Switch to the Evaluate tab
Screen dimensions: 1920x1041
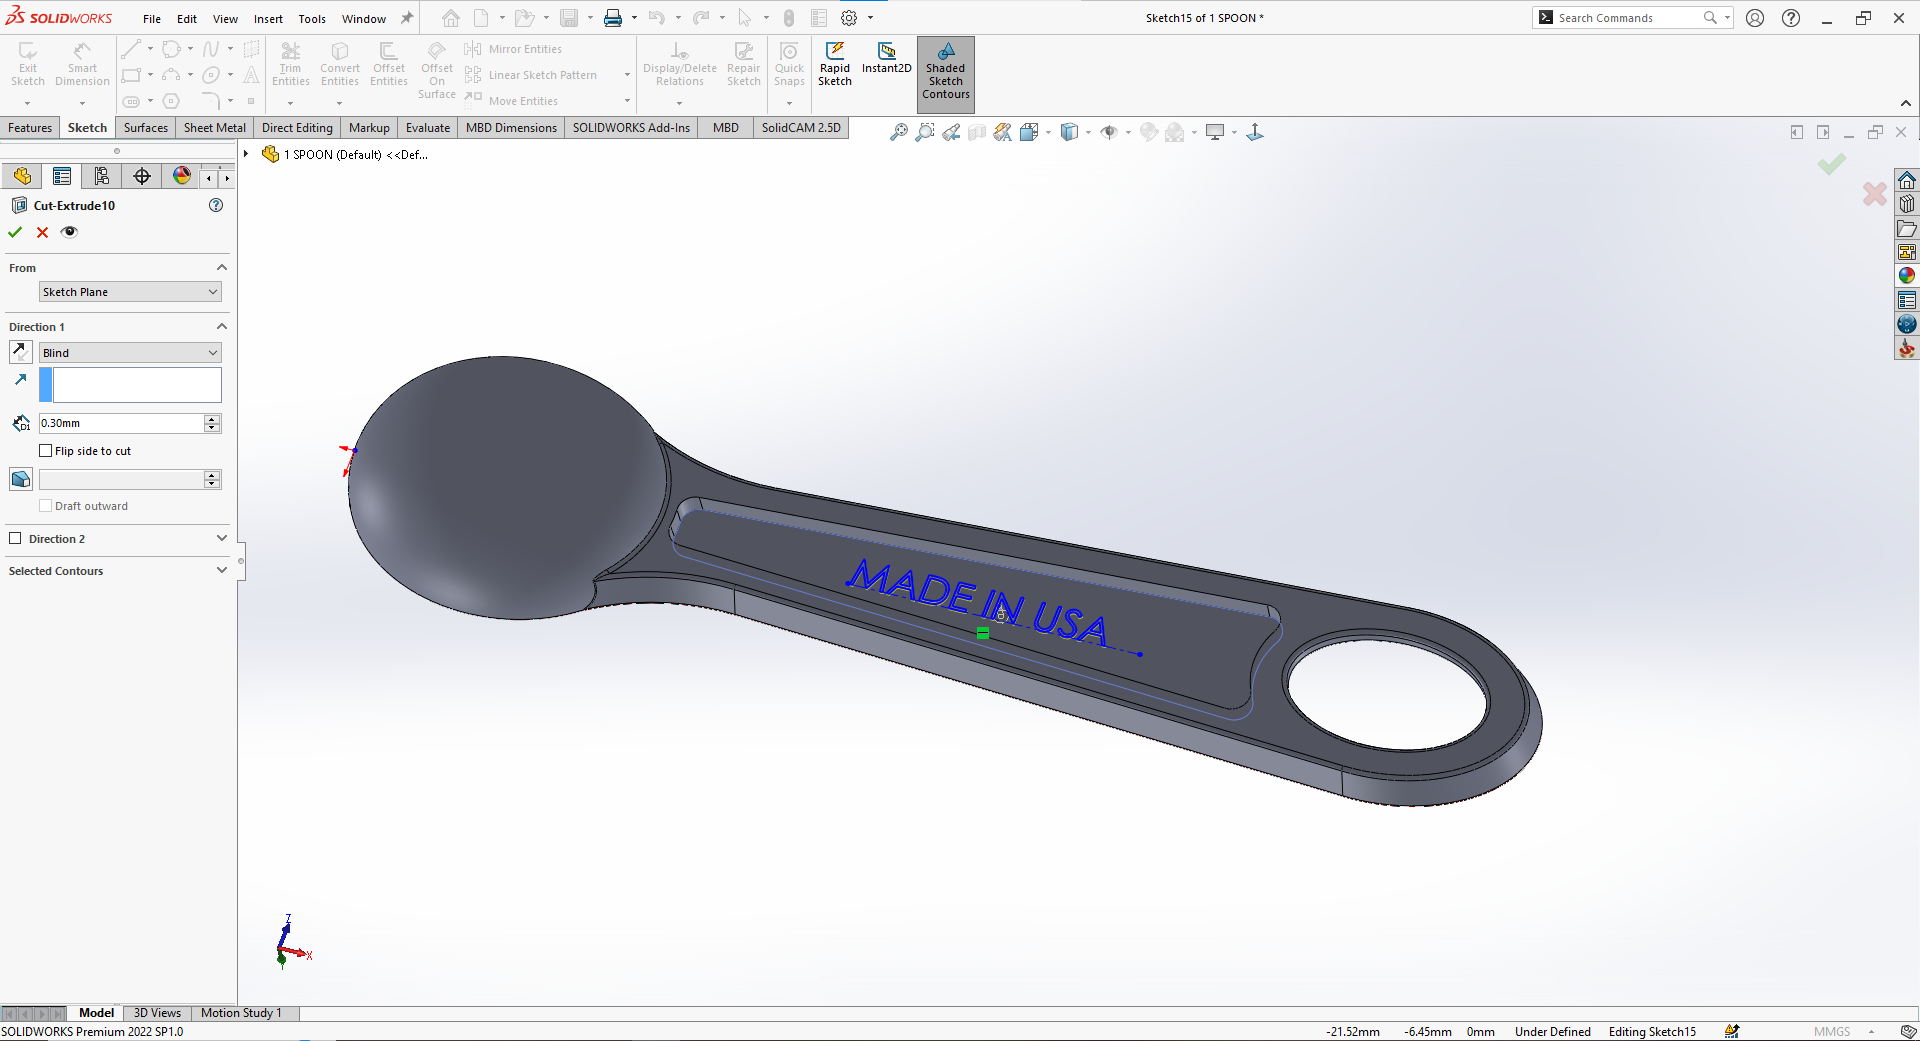coord(428,128)
